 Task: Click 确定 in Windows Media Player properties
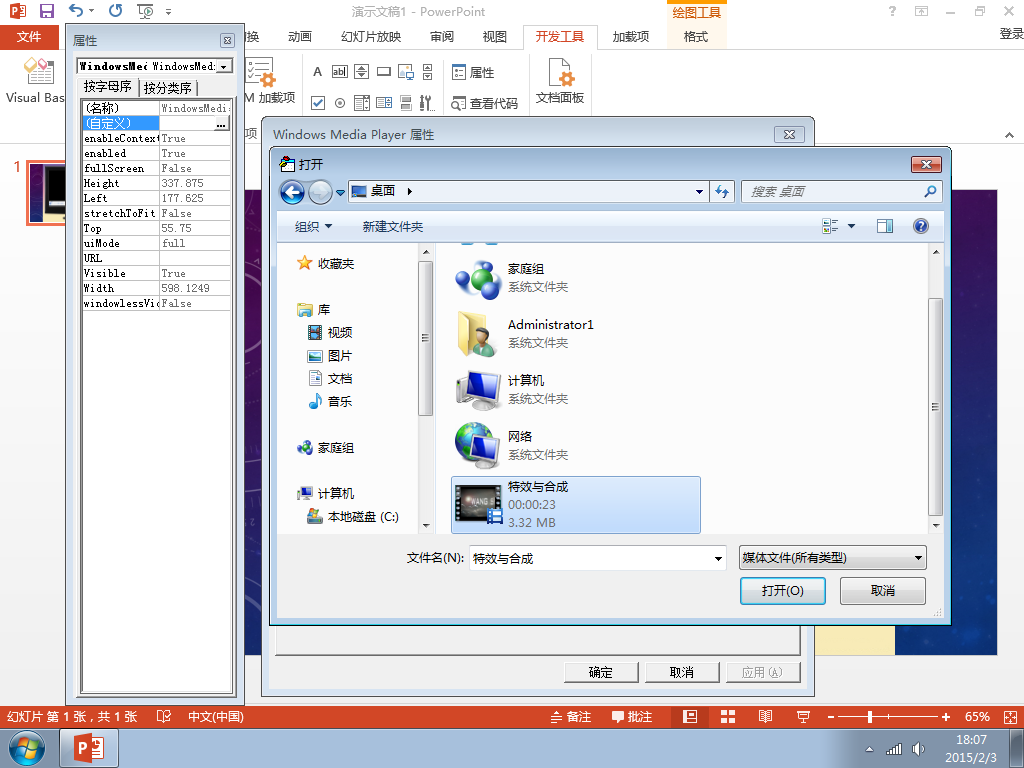(601, 673)
